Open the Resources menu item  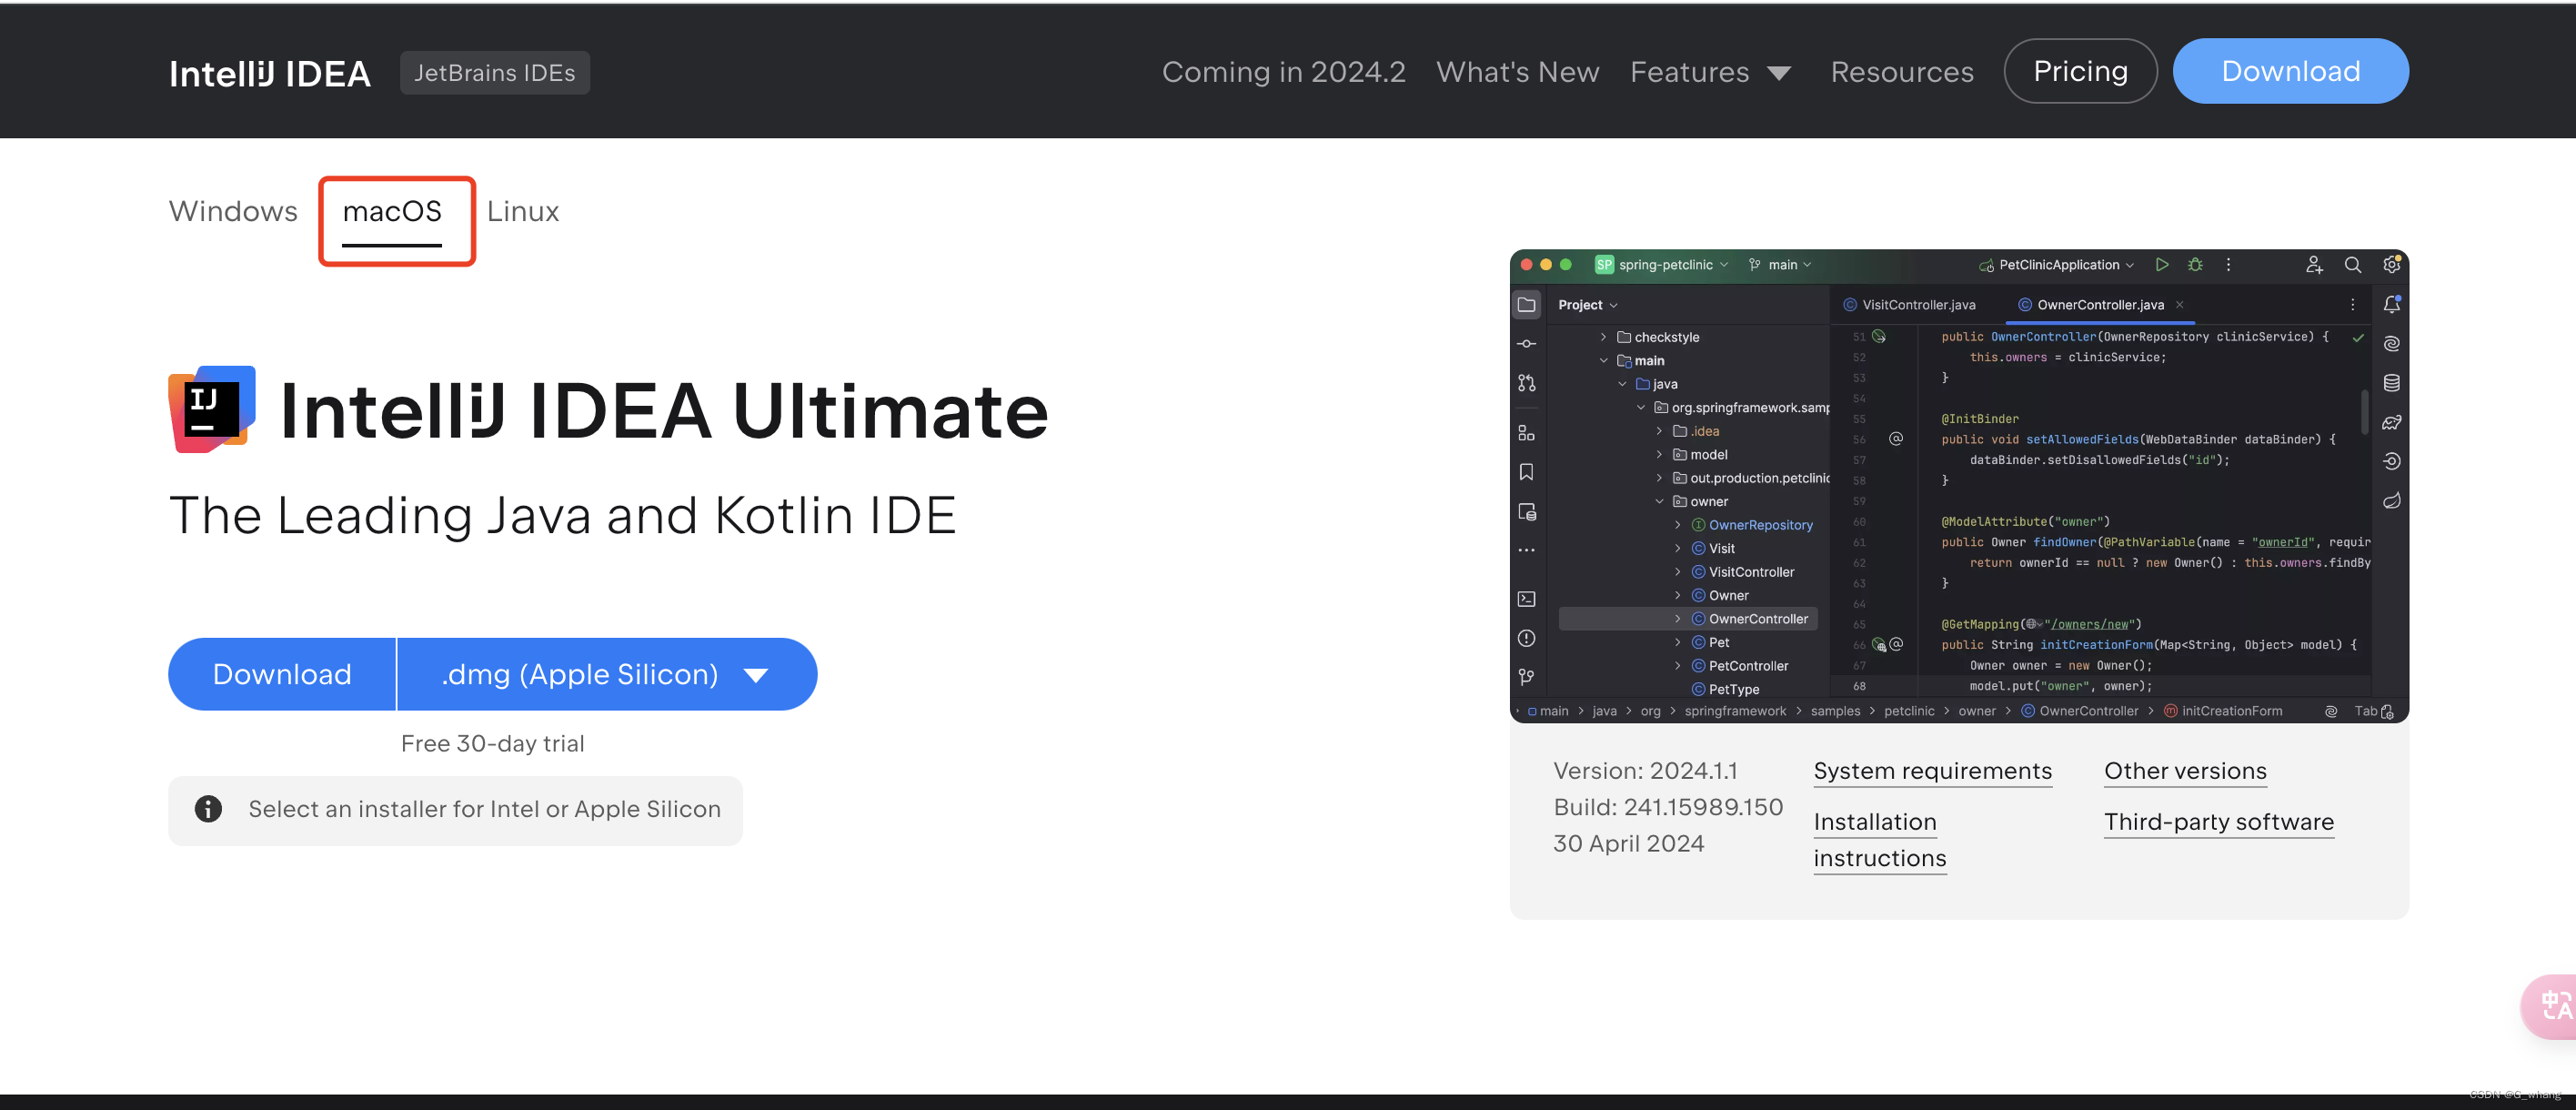[1901, 72]
